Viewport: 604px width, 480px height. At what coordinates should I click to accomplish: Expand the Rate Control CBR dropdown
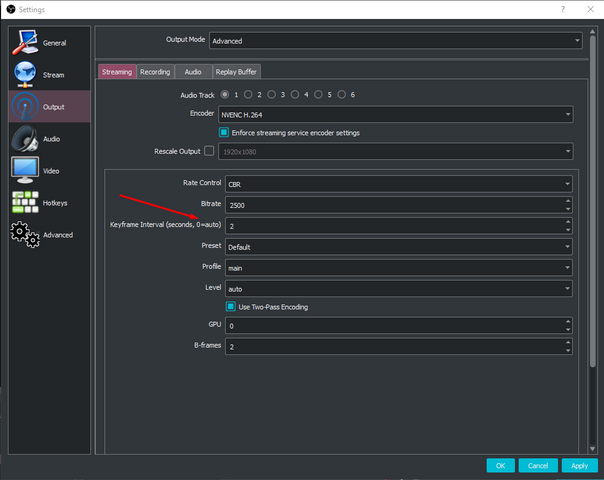397,184
